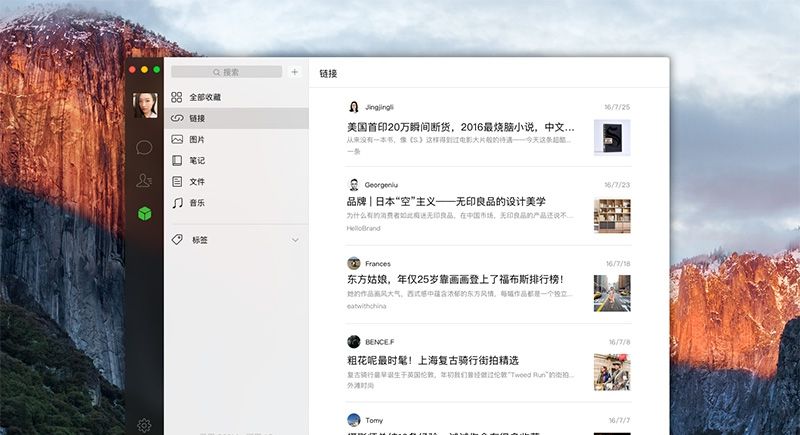Viewport: 800px width, 435px height.
Task: Select the 链接 link chain icon
Action: point(177,118)
